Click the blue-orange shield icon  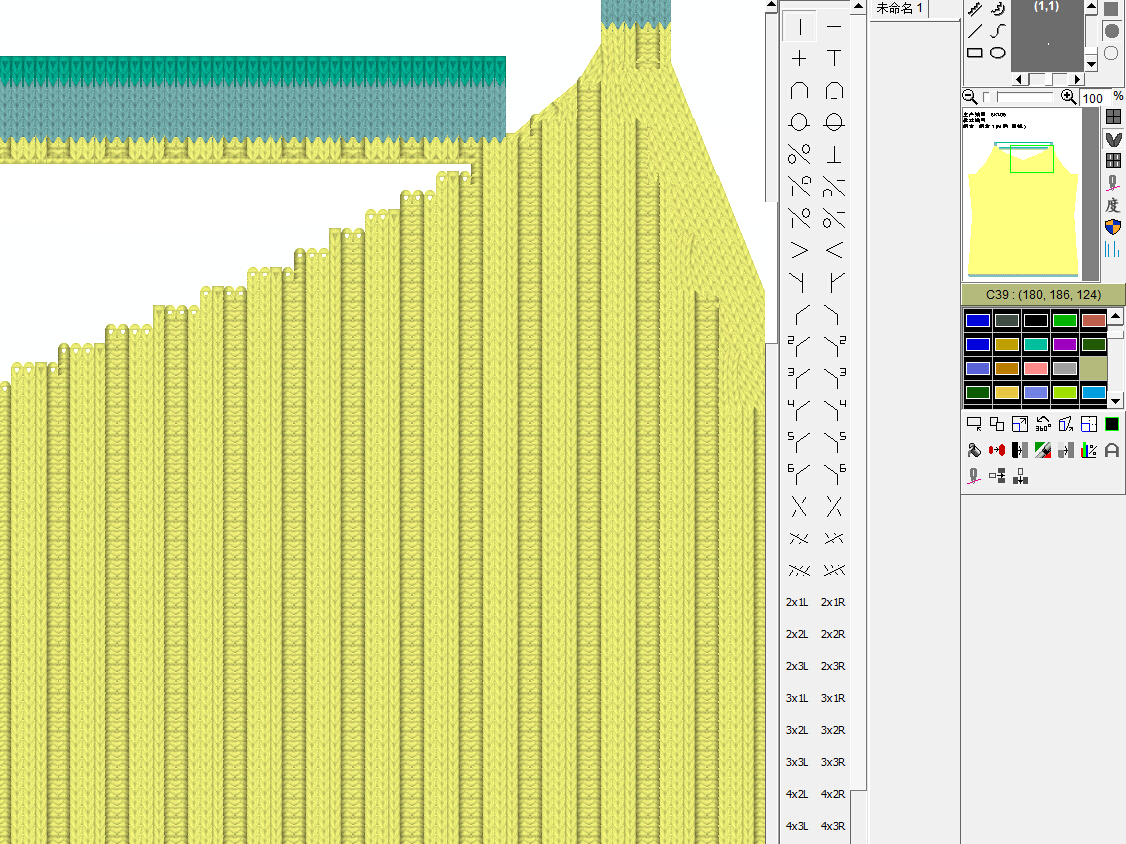1113,227
